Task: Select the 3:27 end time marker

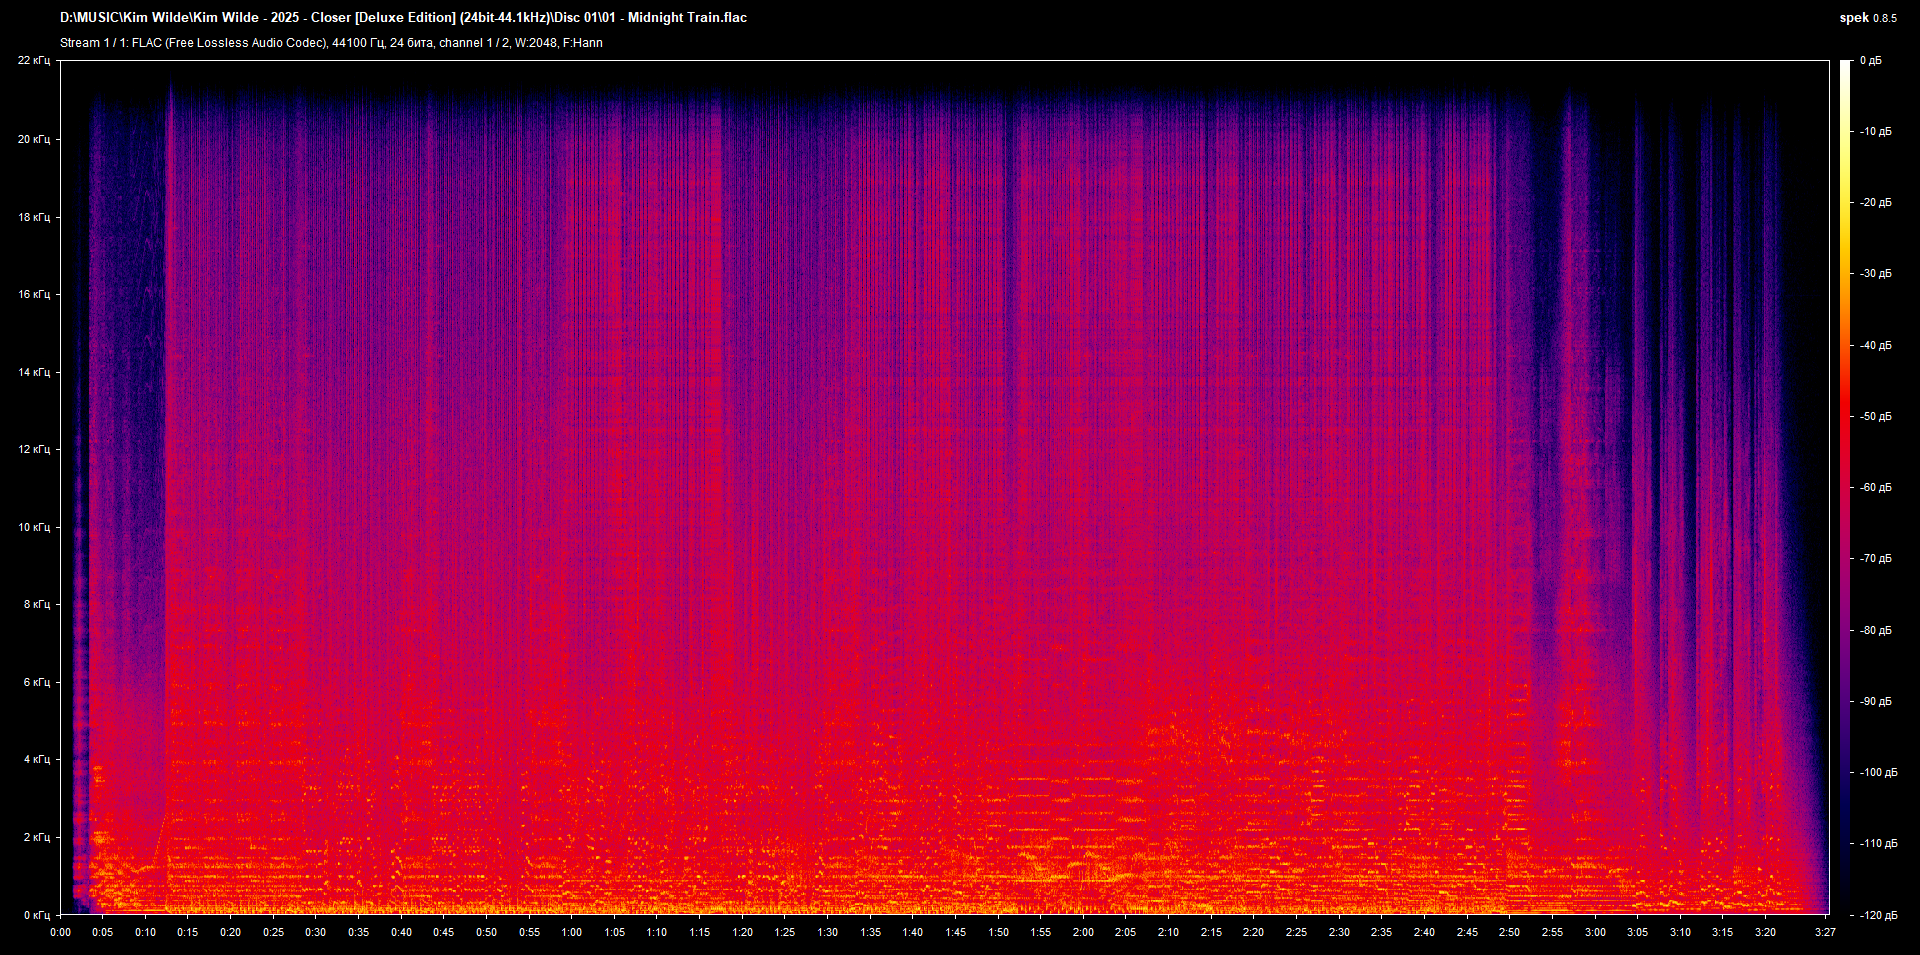Action: [x=1825, y=932]
